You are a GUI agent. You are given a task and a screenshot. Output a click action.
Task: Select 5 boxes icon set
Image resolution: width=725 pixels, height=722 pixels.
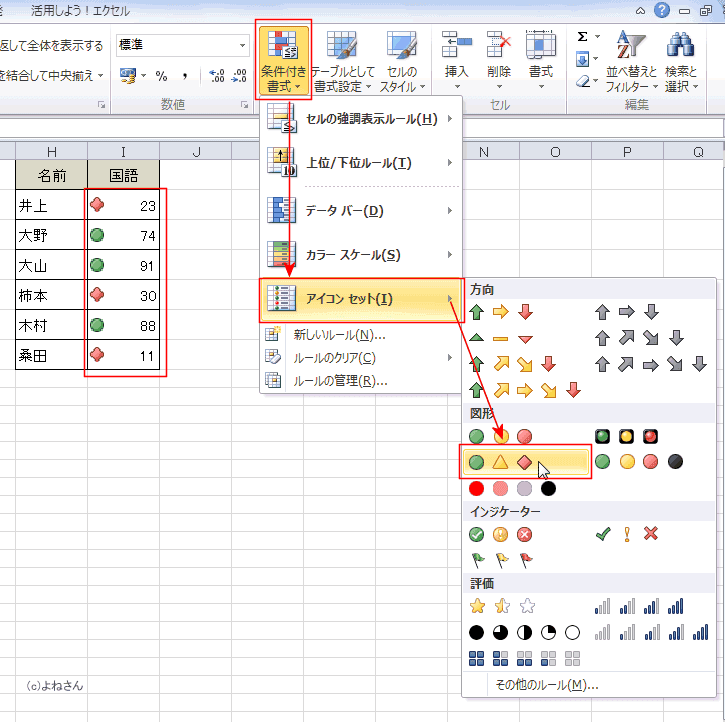[x=524, y=658]
